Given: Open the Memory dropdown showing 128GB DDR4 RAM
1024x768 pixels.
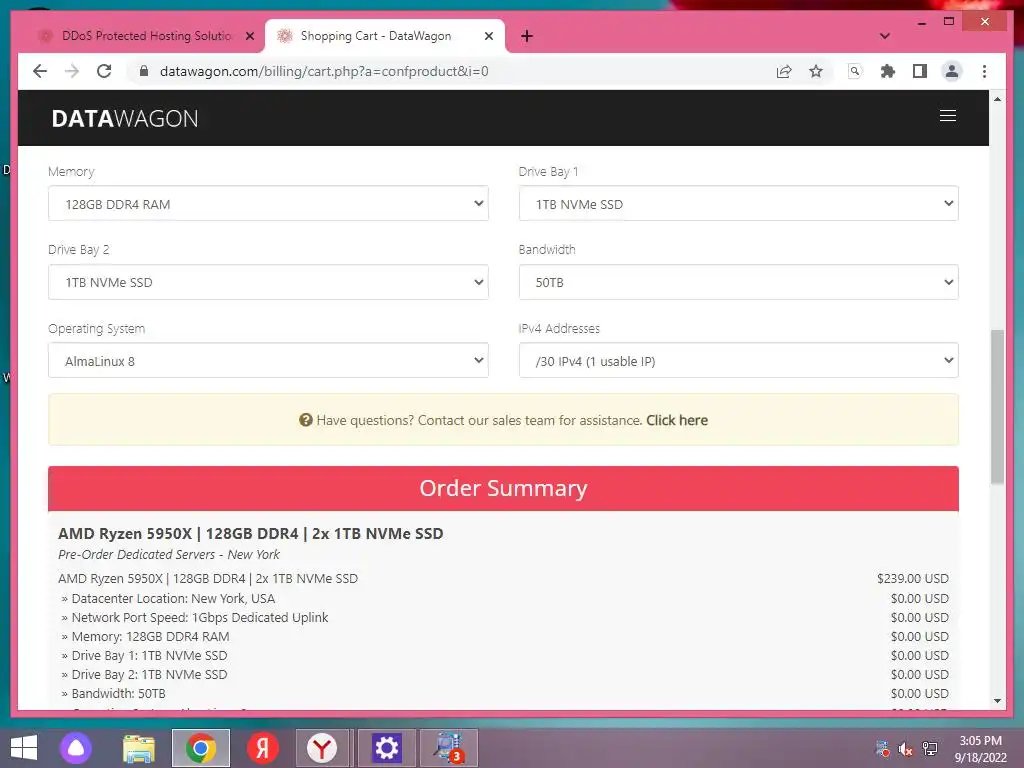Looking at the screenshot, I should (x=268, y=204).
